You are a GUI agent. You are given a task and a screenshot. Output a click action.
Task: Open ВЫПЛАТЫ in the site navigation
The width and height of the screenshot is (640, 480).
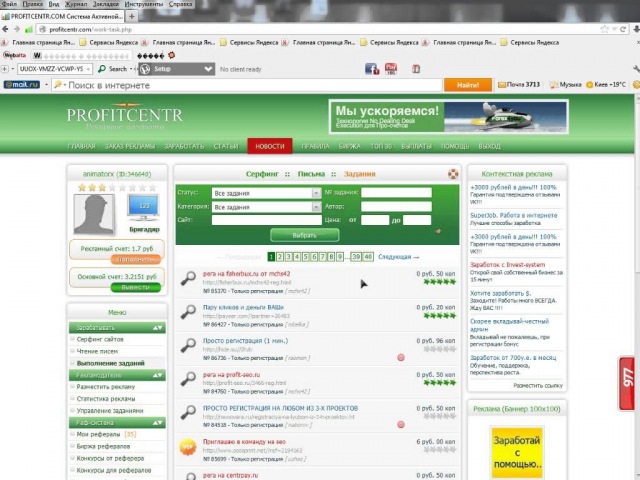[416, 146]
